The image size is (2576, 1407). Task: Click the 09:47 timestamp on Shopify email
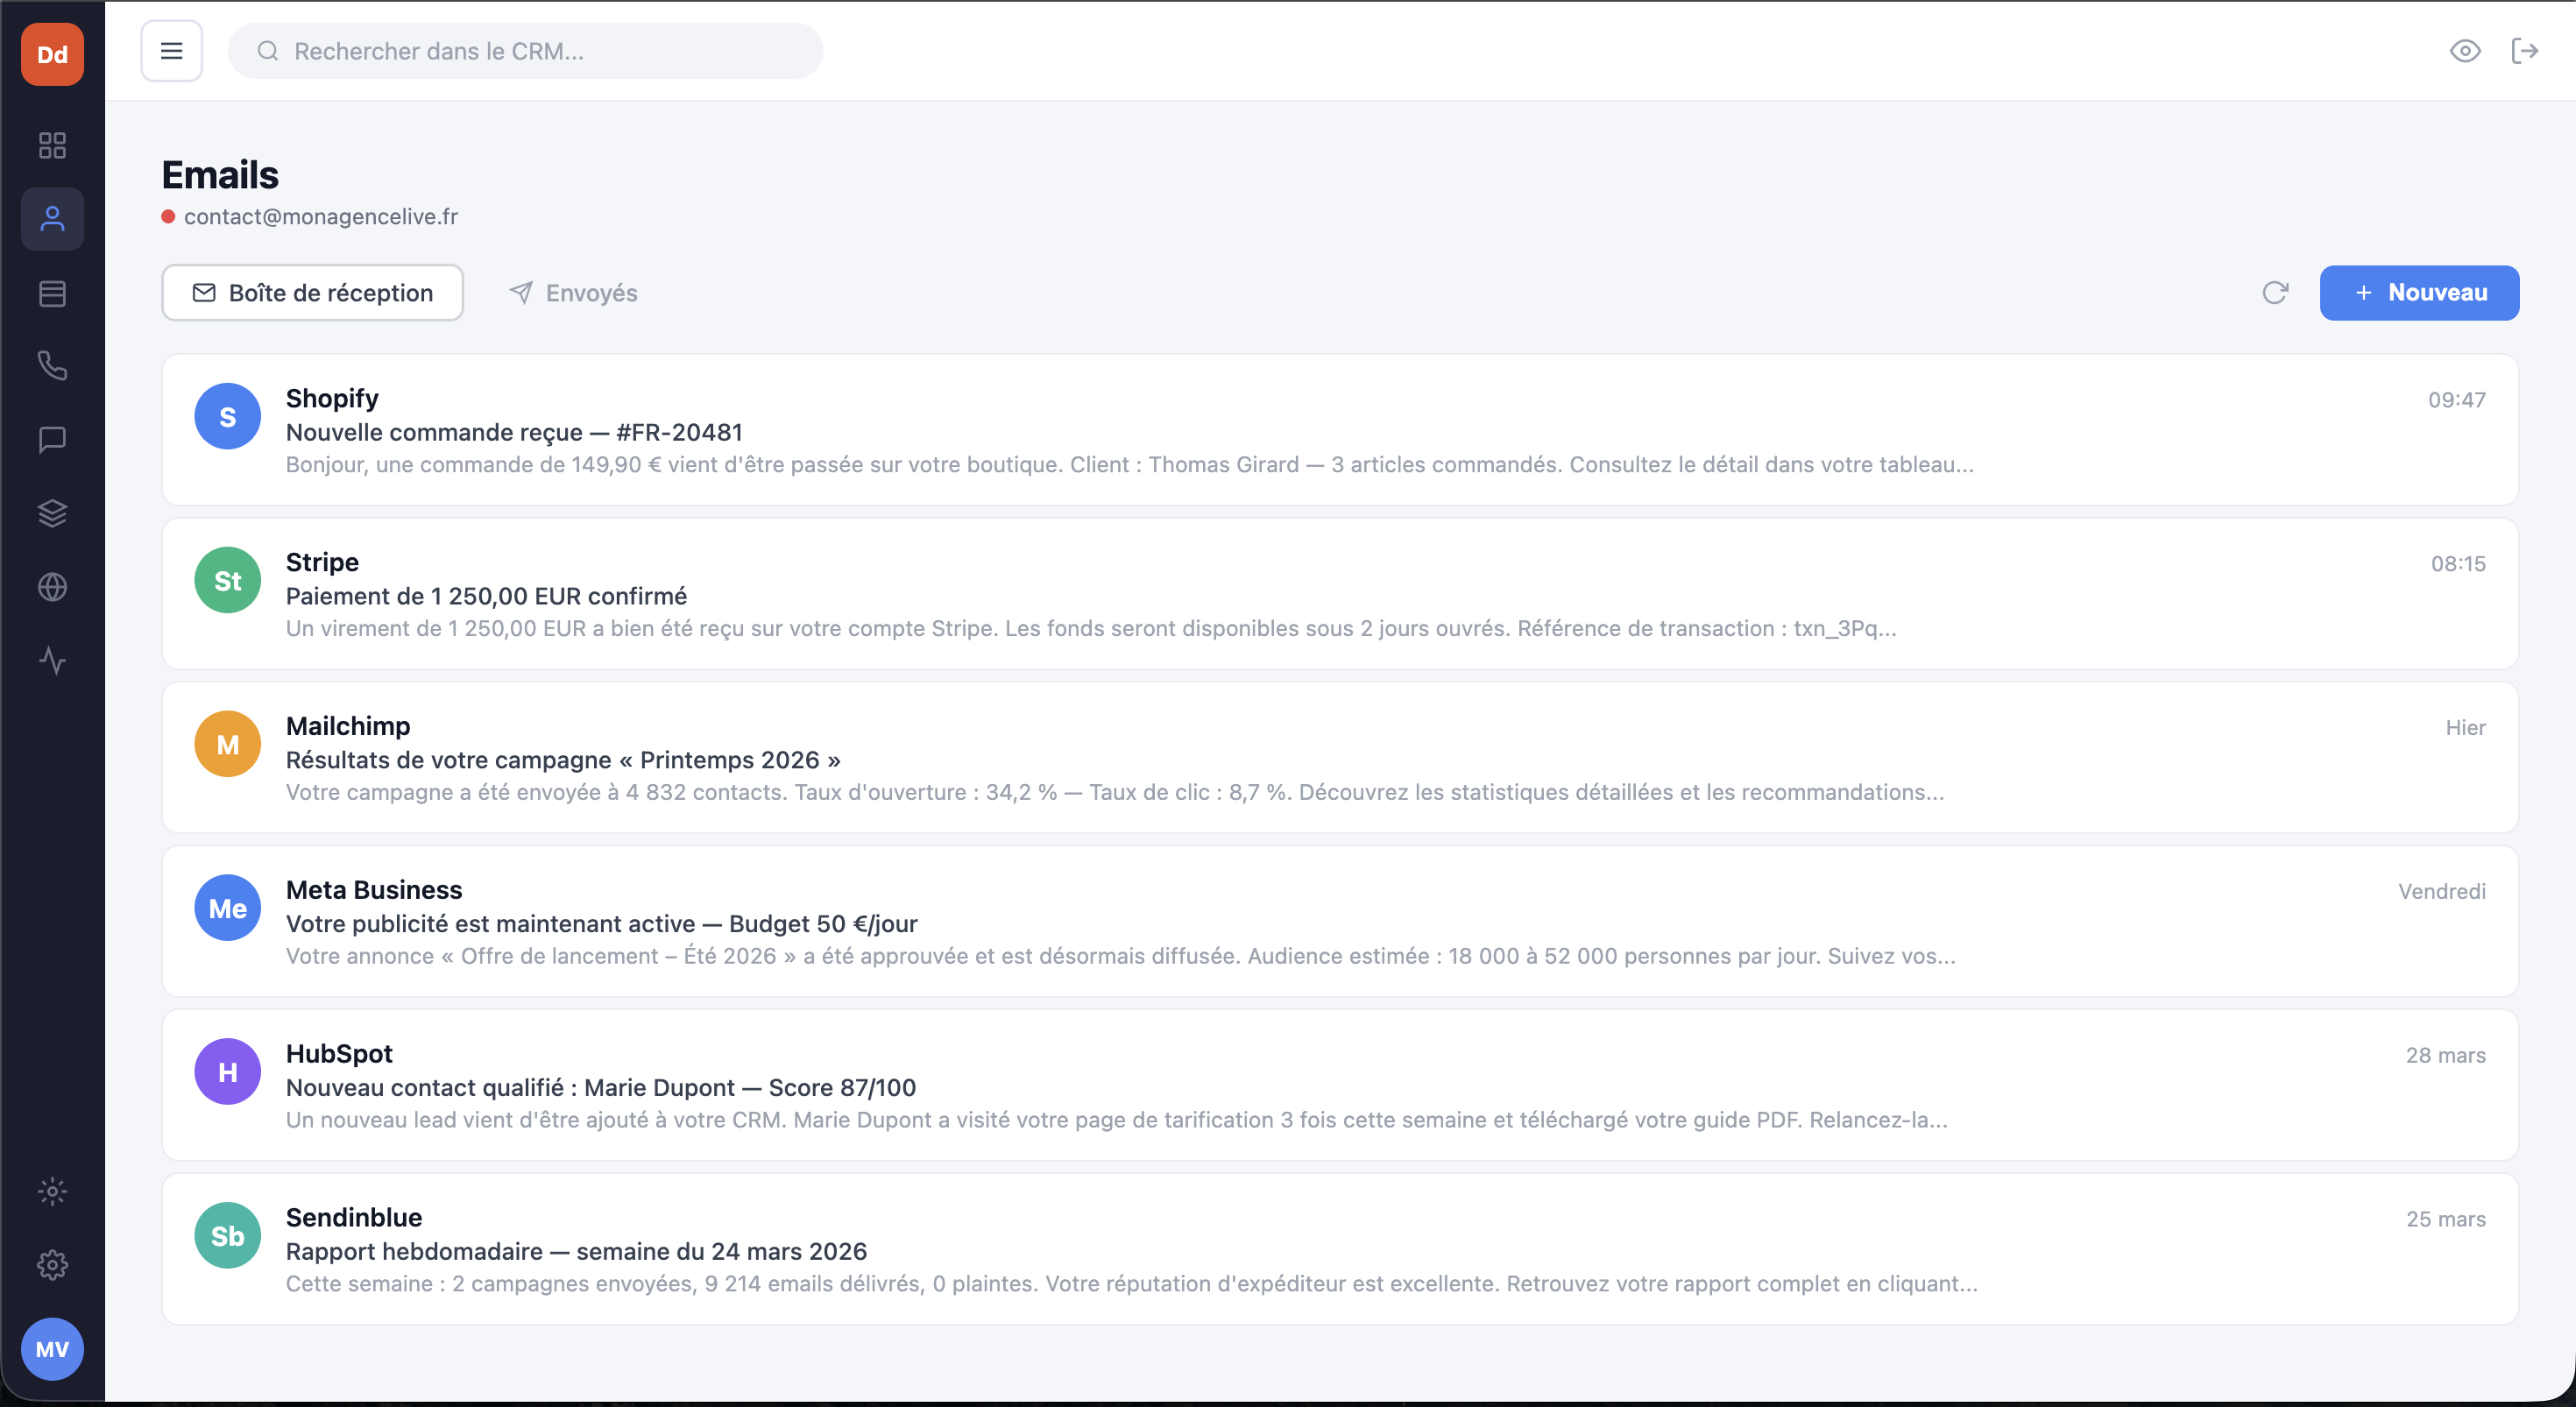click(2457, 400)
